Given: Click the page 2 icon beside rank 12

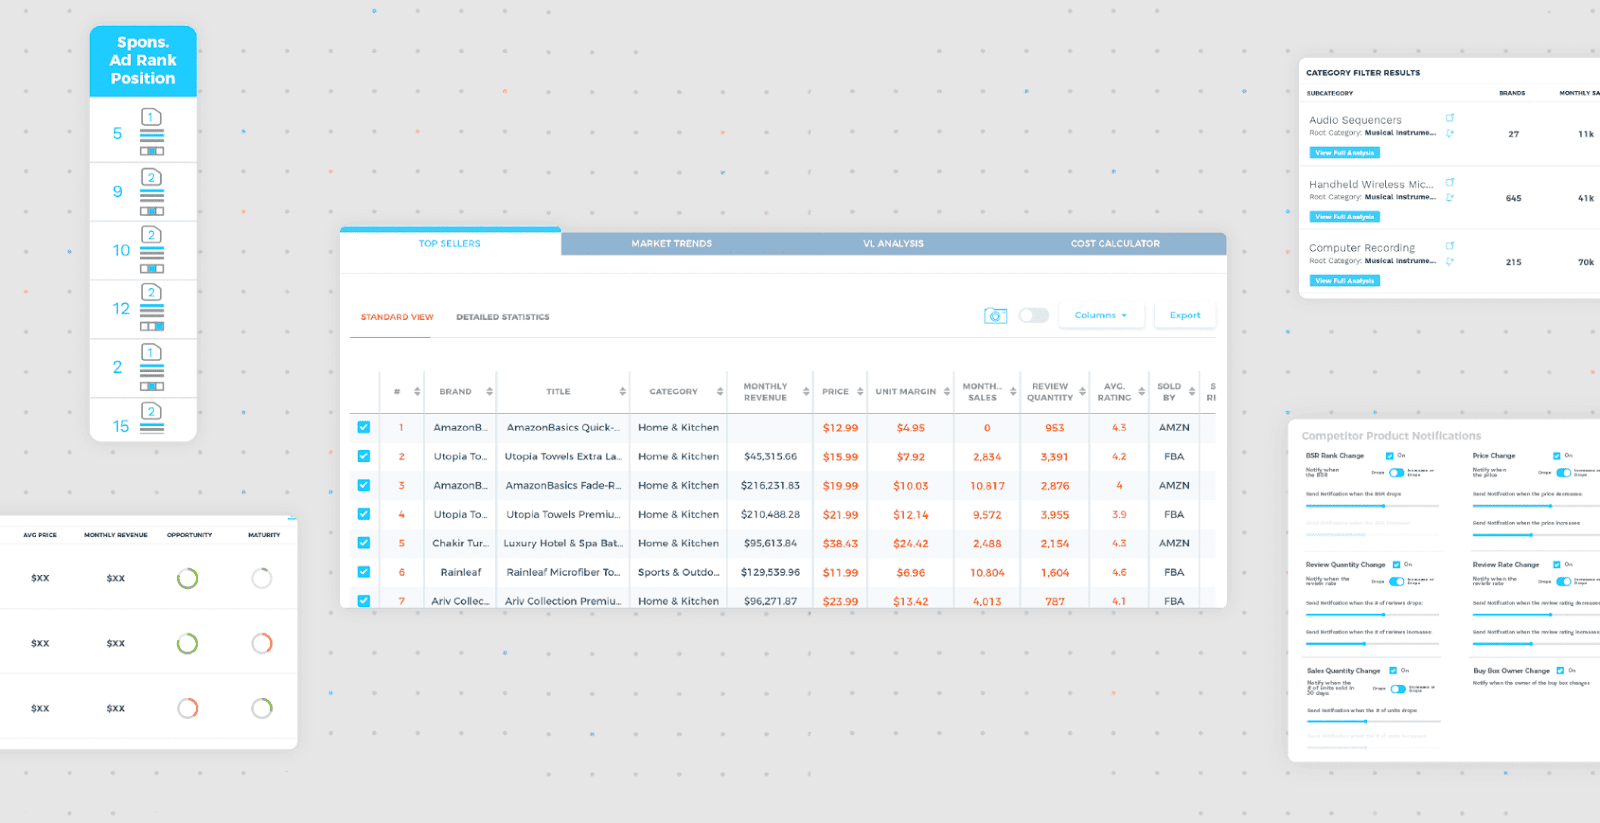Looking at the screenshot, I should tap(151, 293).
